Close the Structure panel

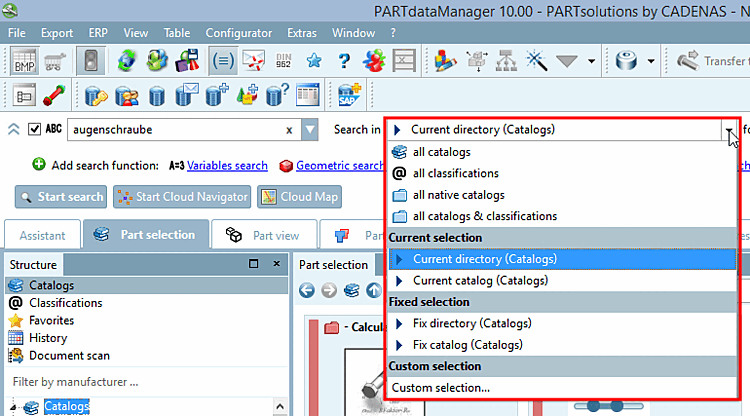coord(276,264)
